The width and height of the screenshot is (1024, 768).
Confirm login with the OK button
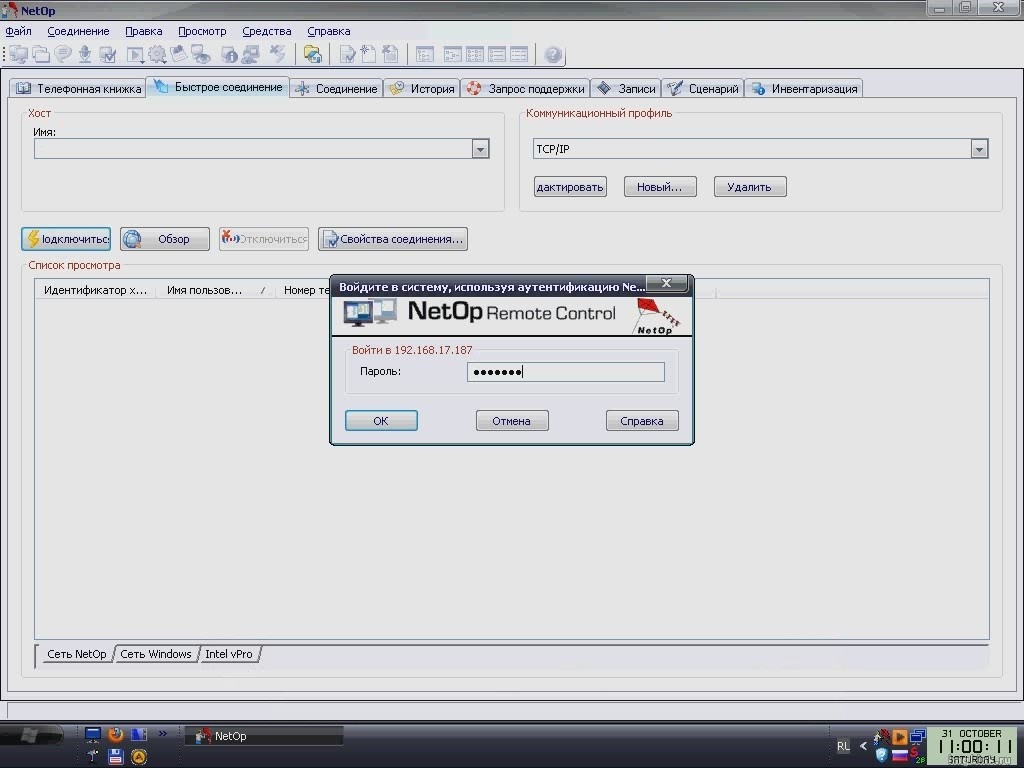381,421
